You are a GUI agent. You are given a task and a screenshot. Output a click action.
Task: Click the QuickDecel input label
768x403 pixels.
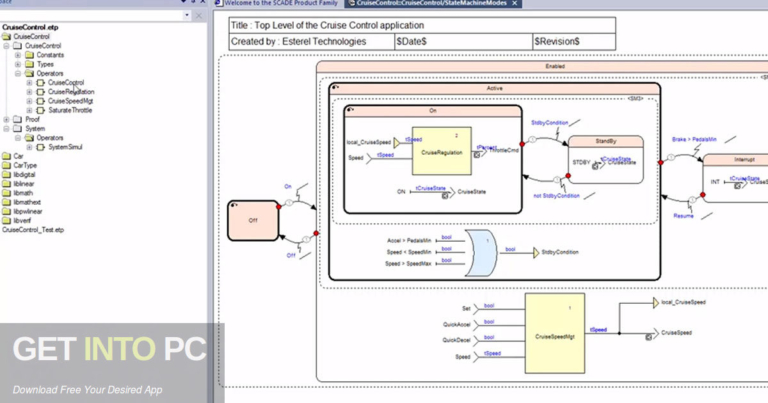pyautogui.click(x=456, y=340)
